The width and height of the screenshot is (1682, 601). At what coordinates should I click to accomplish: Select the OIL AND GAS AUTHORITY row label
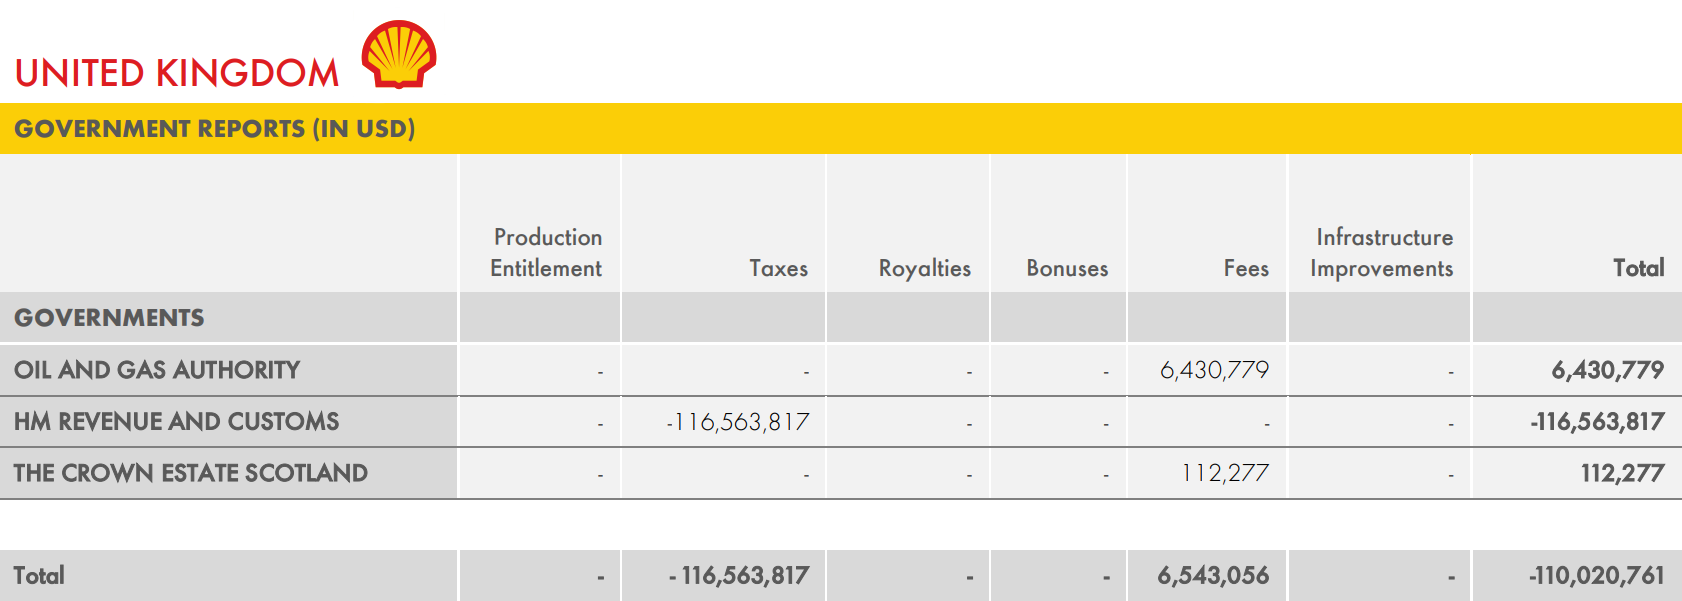[x=157, y=370]
